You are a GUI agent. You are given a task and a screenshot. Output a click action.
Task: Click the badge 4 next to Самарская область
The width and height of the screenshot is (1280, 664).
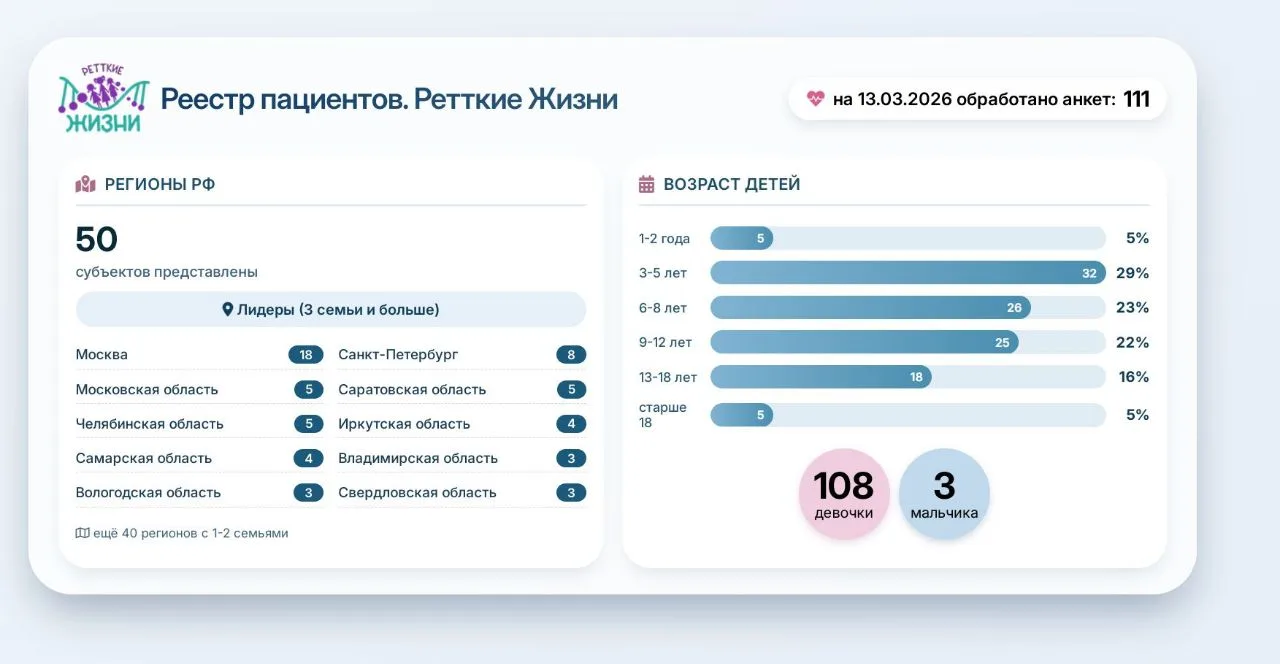click(309, 458)
